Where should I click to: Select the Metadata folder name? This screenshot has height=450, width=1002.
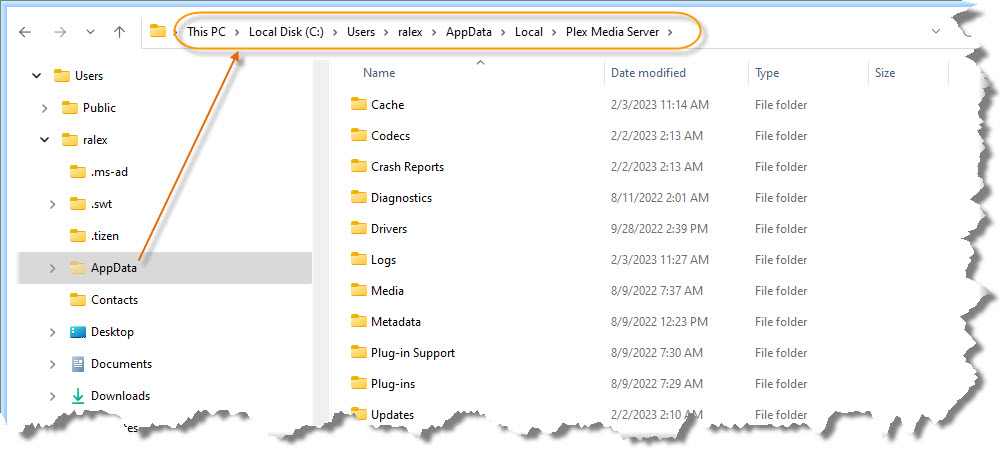(396, 322)
